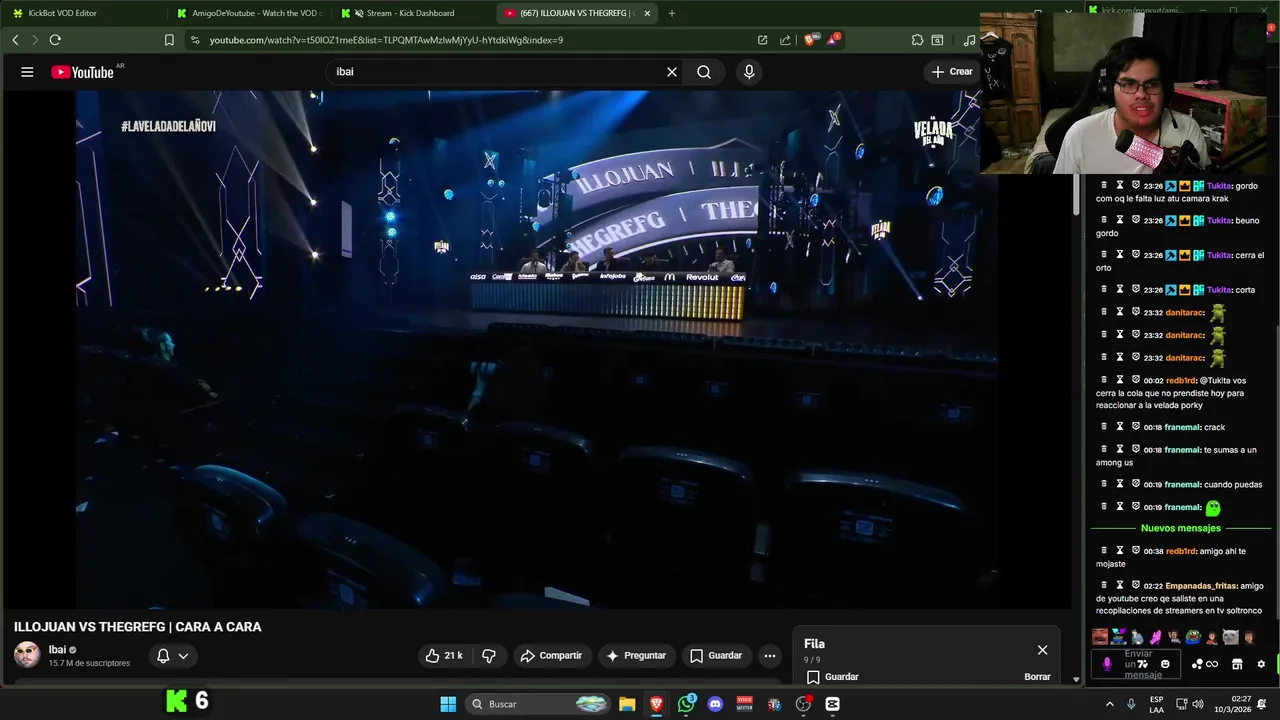Click the infinity icon in chat bar

tap(1212, 664)
